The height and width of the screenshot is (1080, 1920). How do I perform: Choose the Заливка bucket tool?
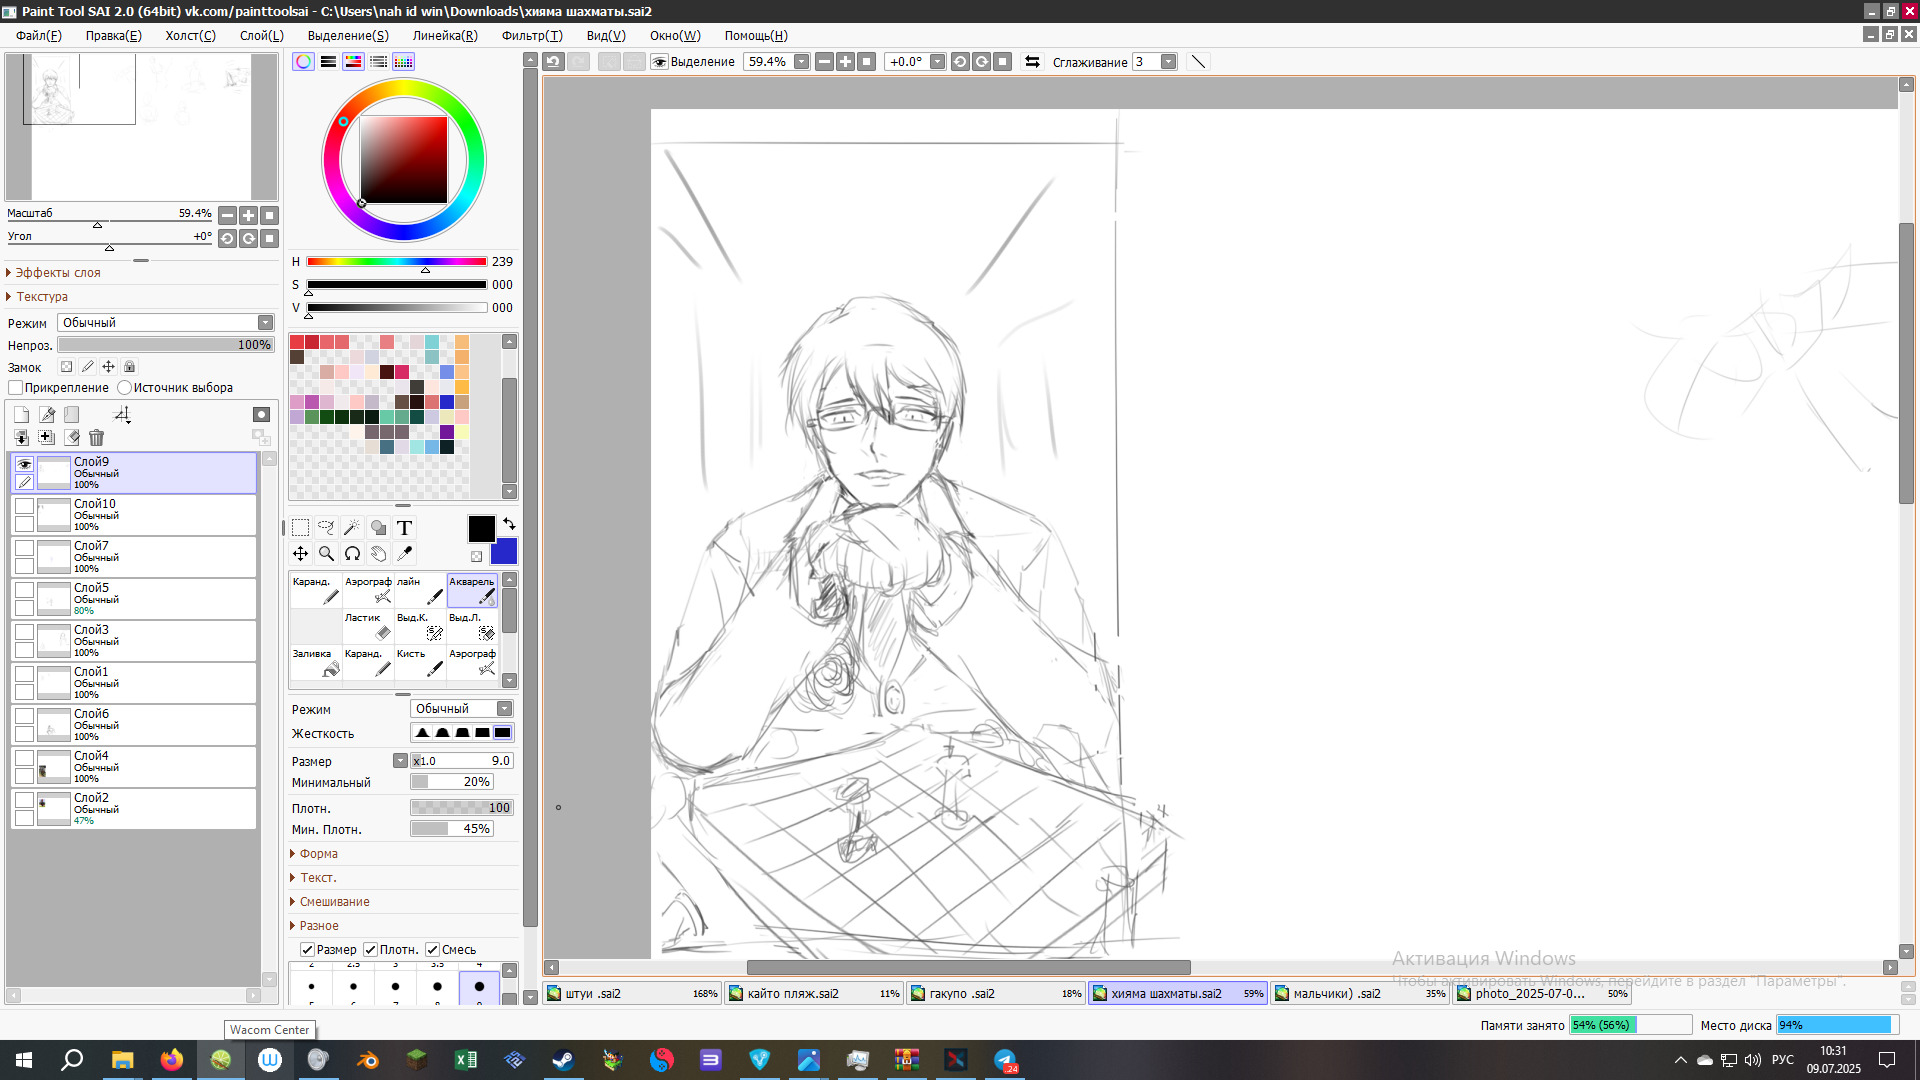pos(316,662)
